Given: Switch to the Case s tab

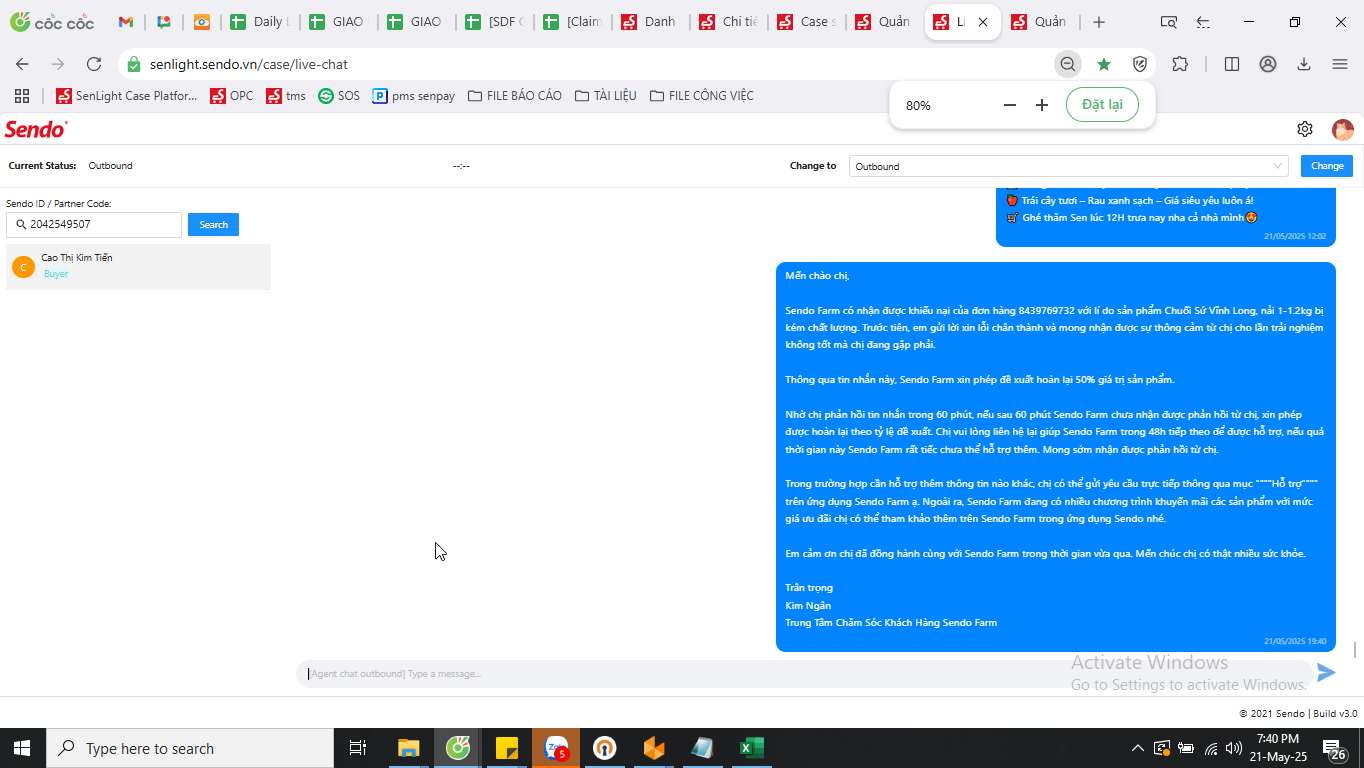Looking at the screenshot, I should tap(809, 22).
